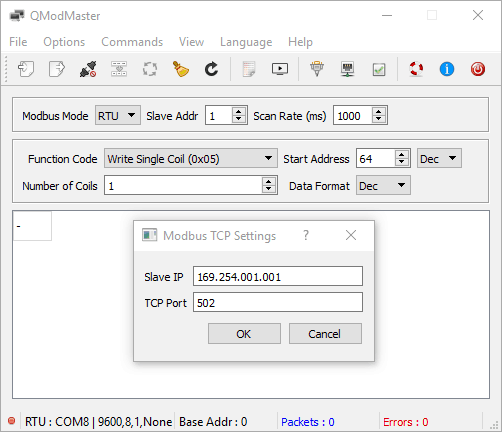Click the Start Address 64 field
The width and height of the screenshot is (502, 432).
[x=376, y=158]
